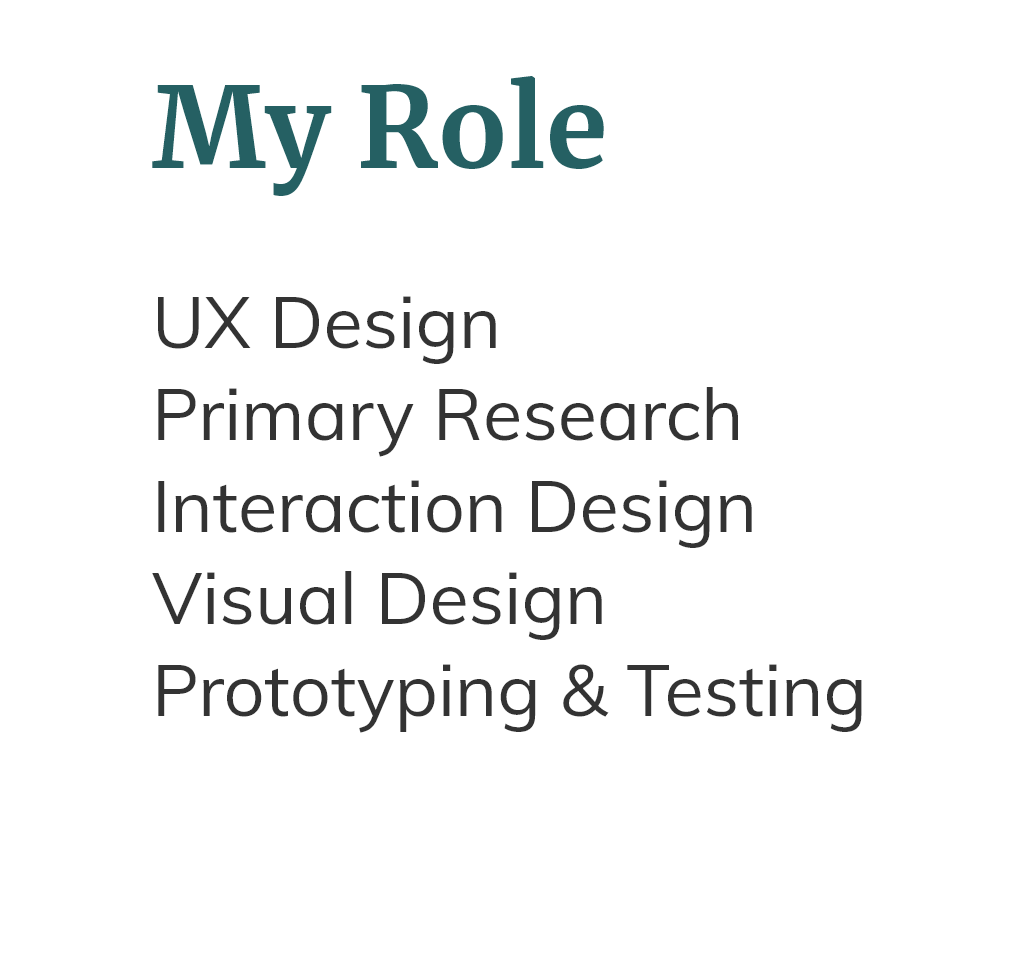Viewport: 1024px width, 972px height.
Task: Click the ampersand before "Testing"
Action: pos(584,691)
